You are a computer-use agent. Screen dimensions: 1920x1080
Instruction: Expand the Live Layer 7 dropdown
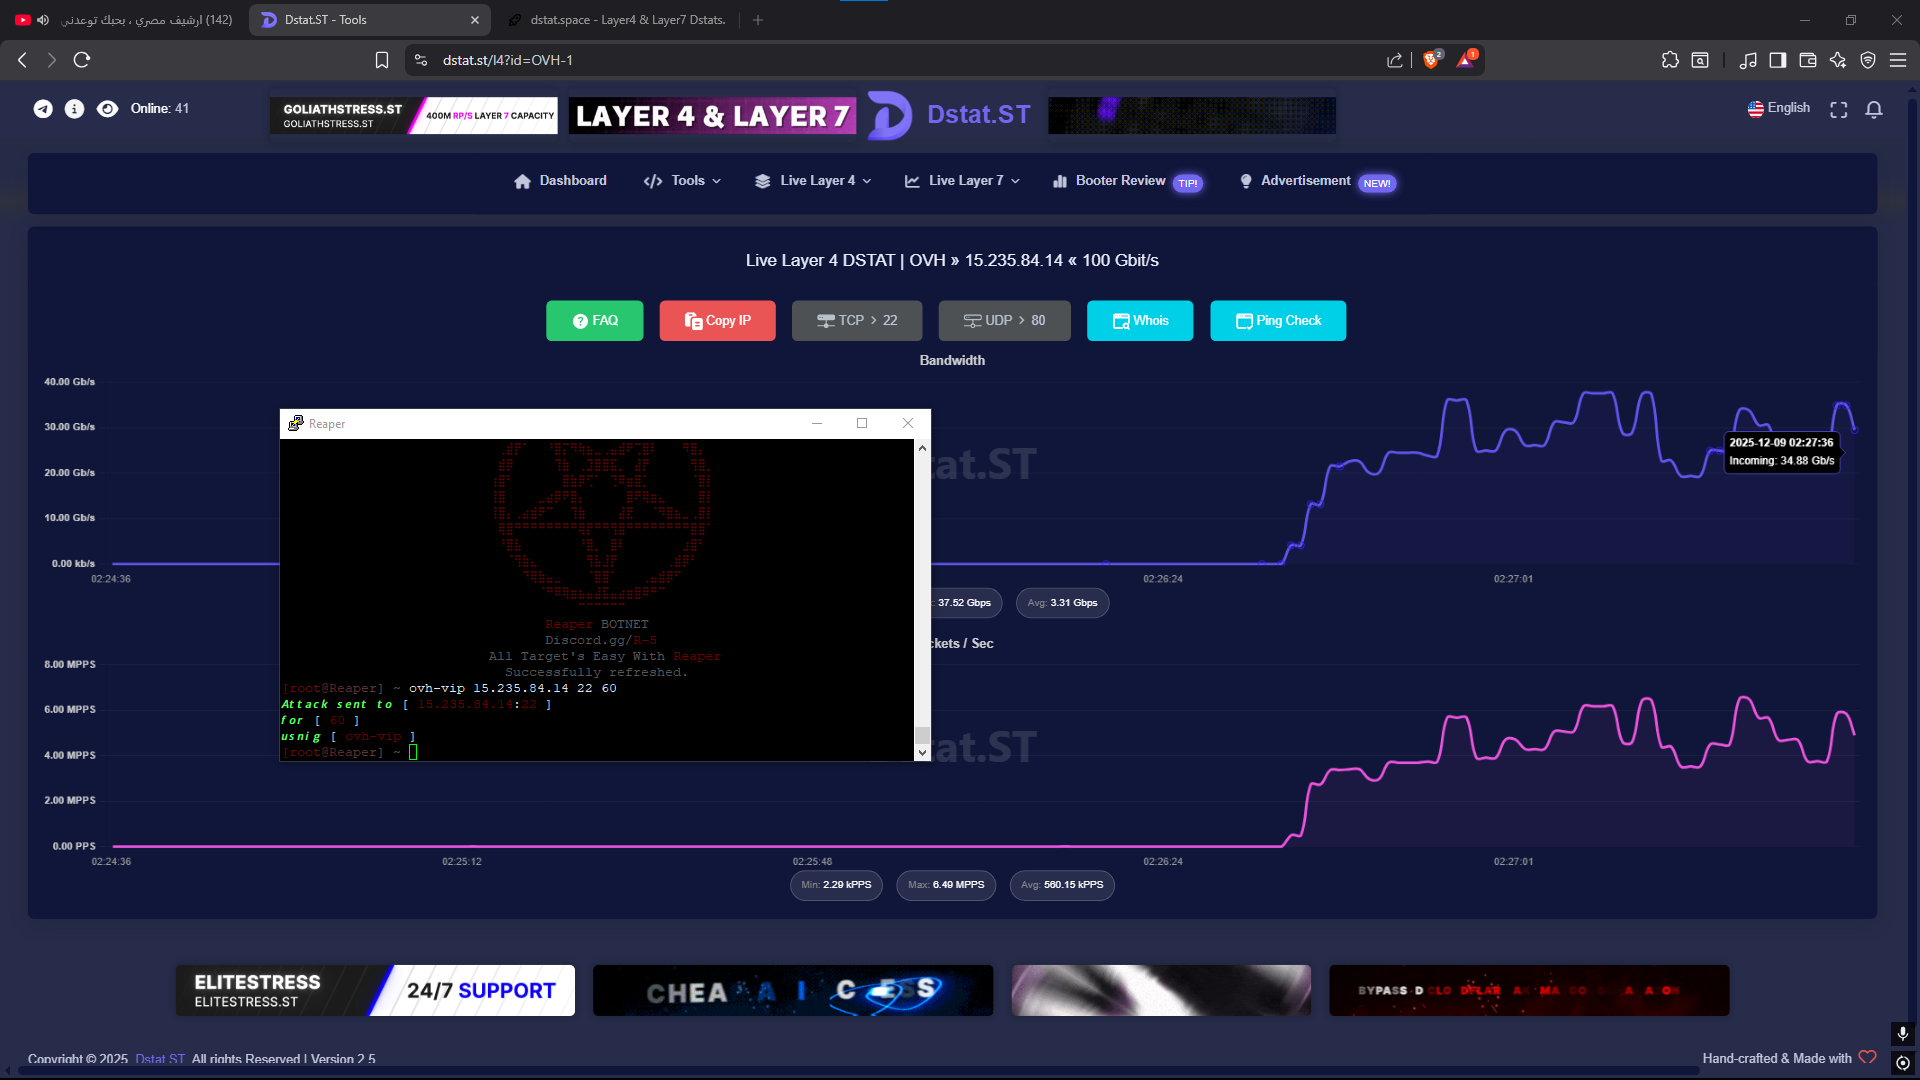[962, 181]
